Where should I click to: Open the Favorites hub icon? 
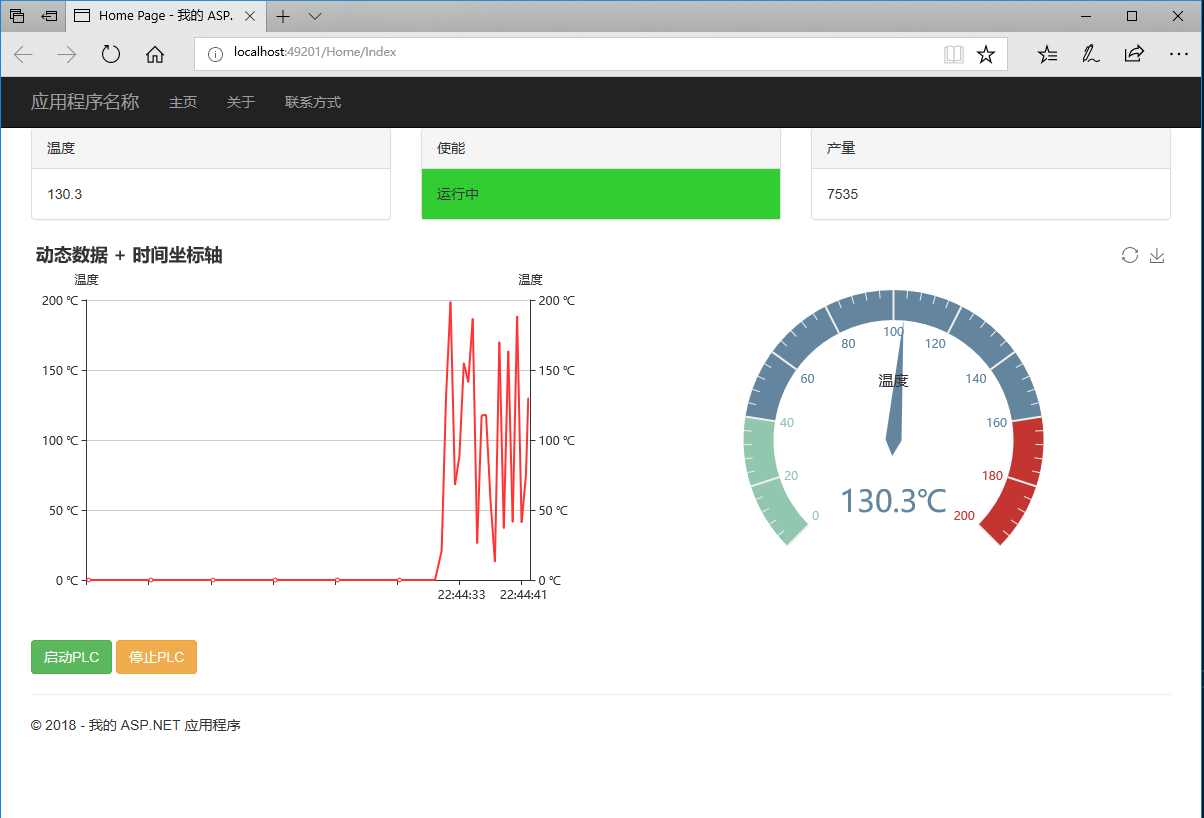tap(1047, 54)
